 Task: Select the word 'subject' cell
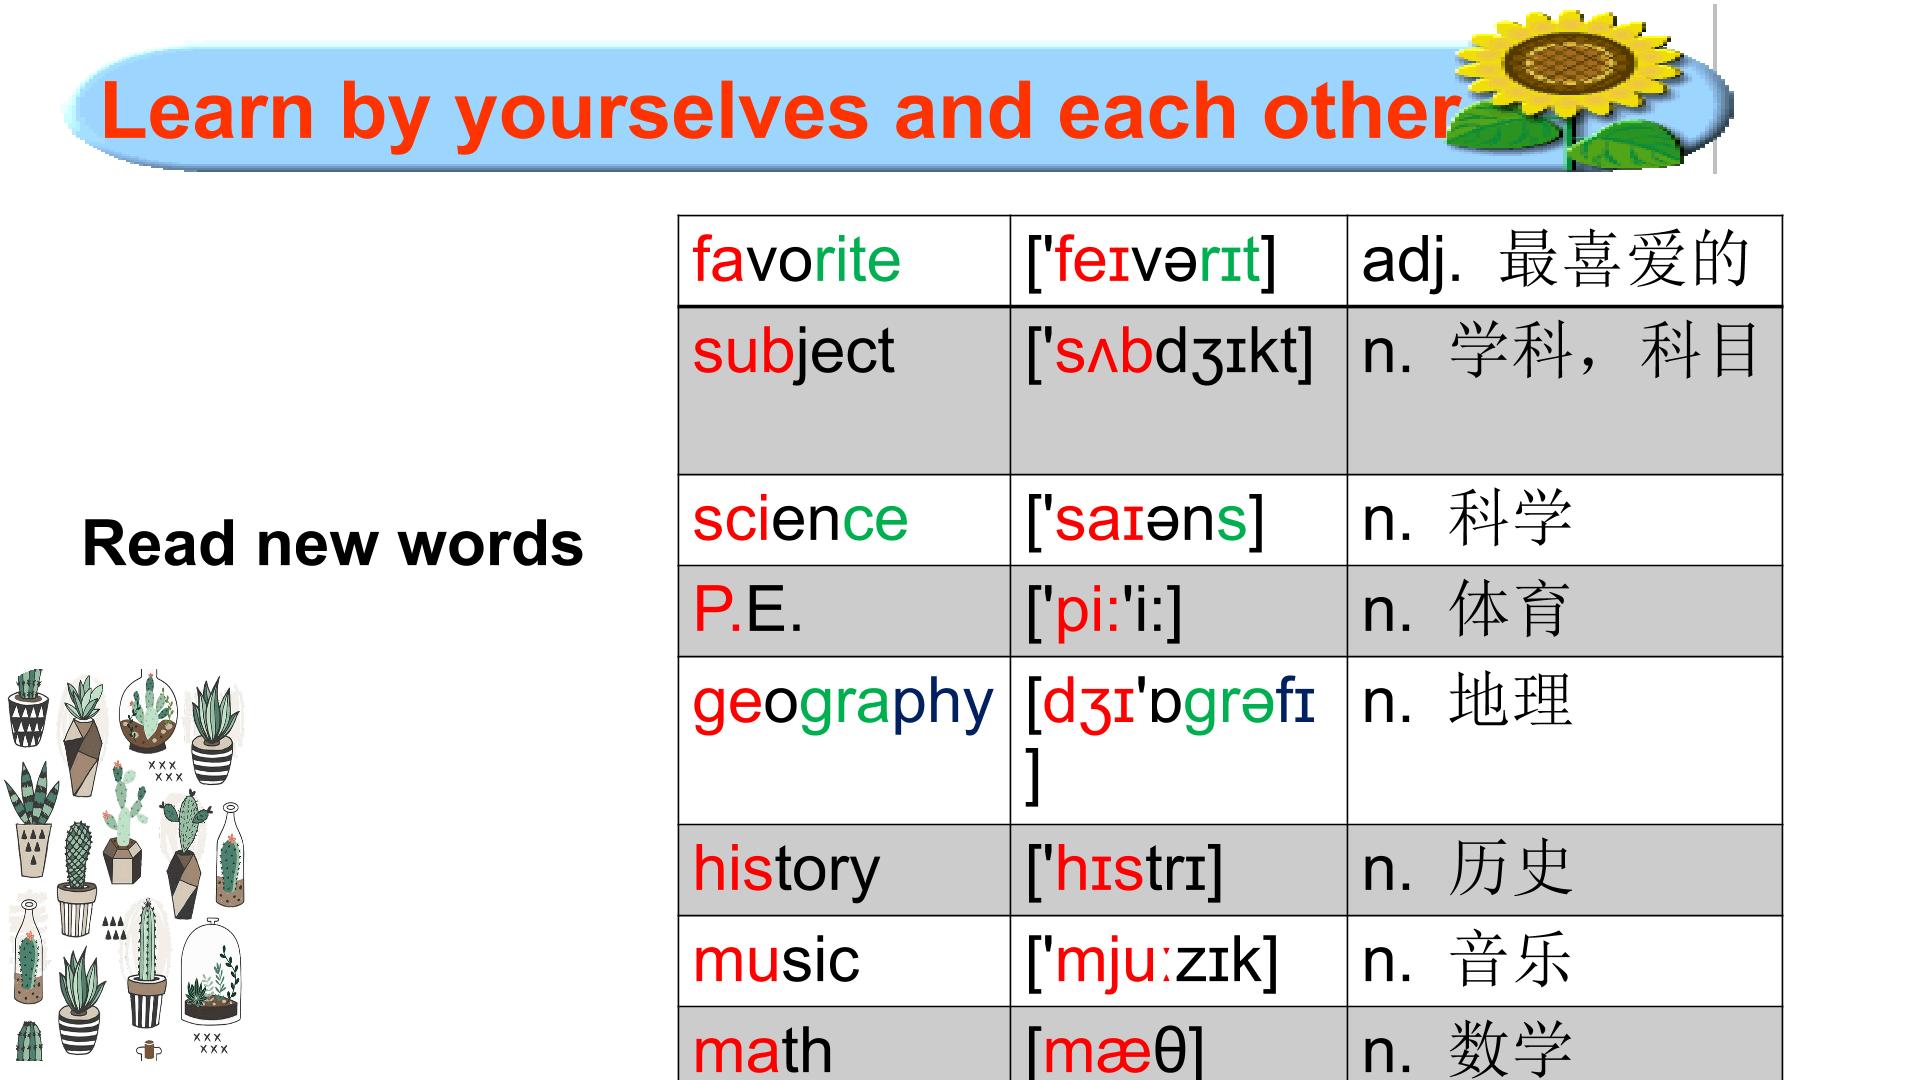[x=844, y=390]
